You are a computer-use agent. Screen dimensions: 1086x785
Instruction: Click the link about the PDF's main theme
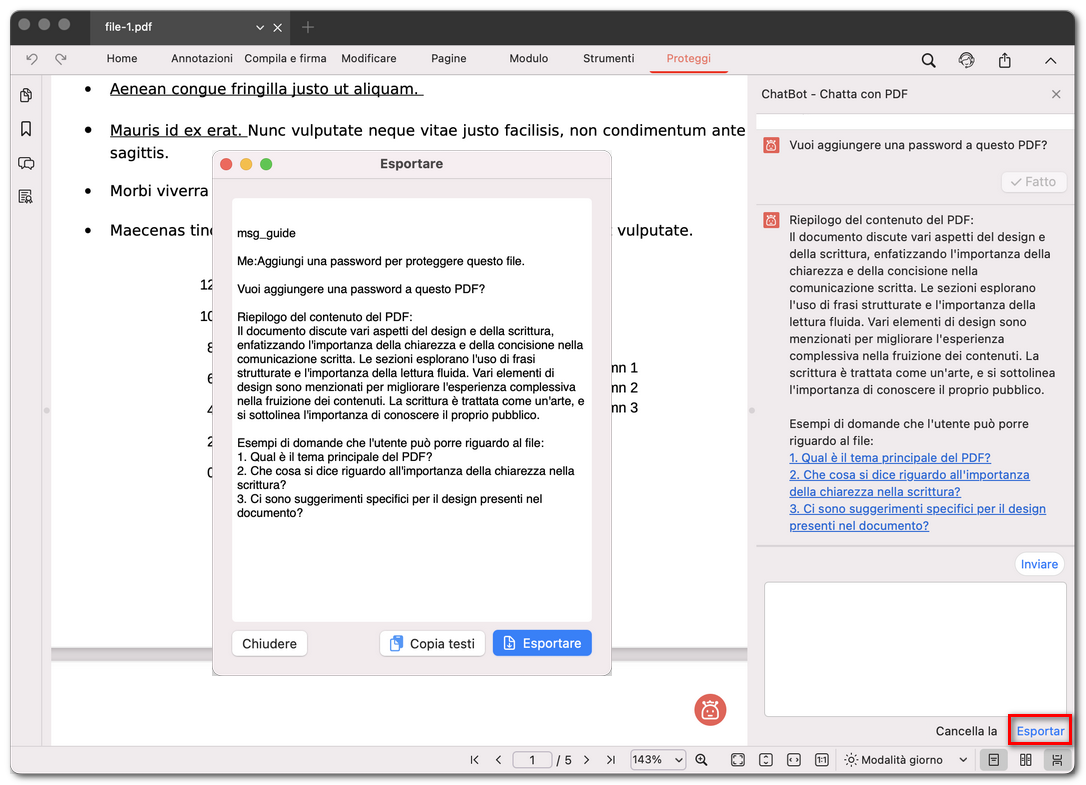coord(889,458)
